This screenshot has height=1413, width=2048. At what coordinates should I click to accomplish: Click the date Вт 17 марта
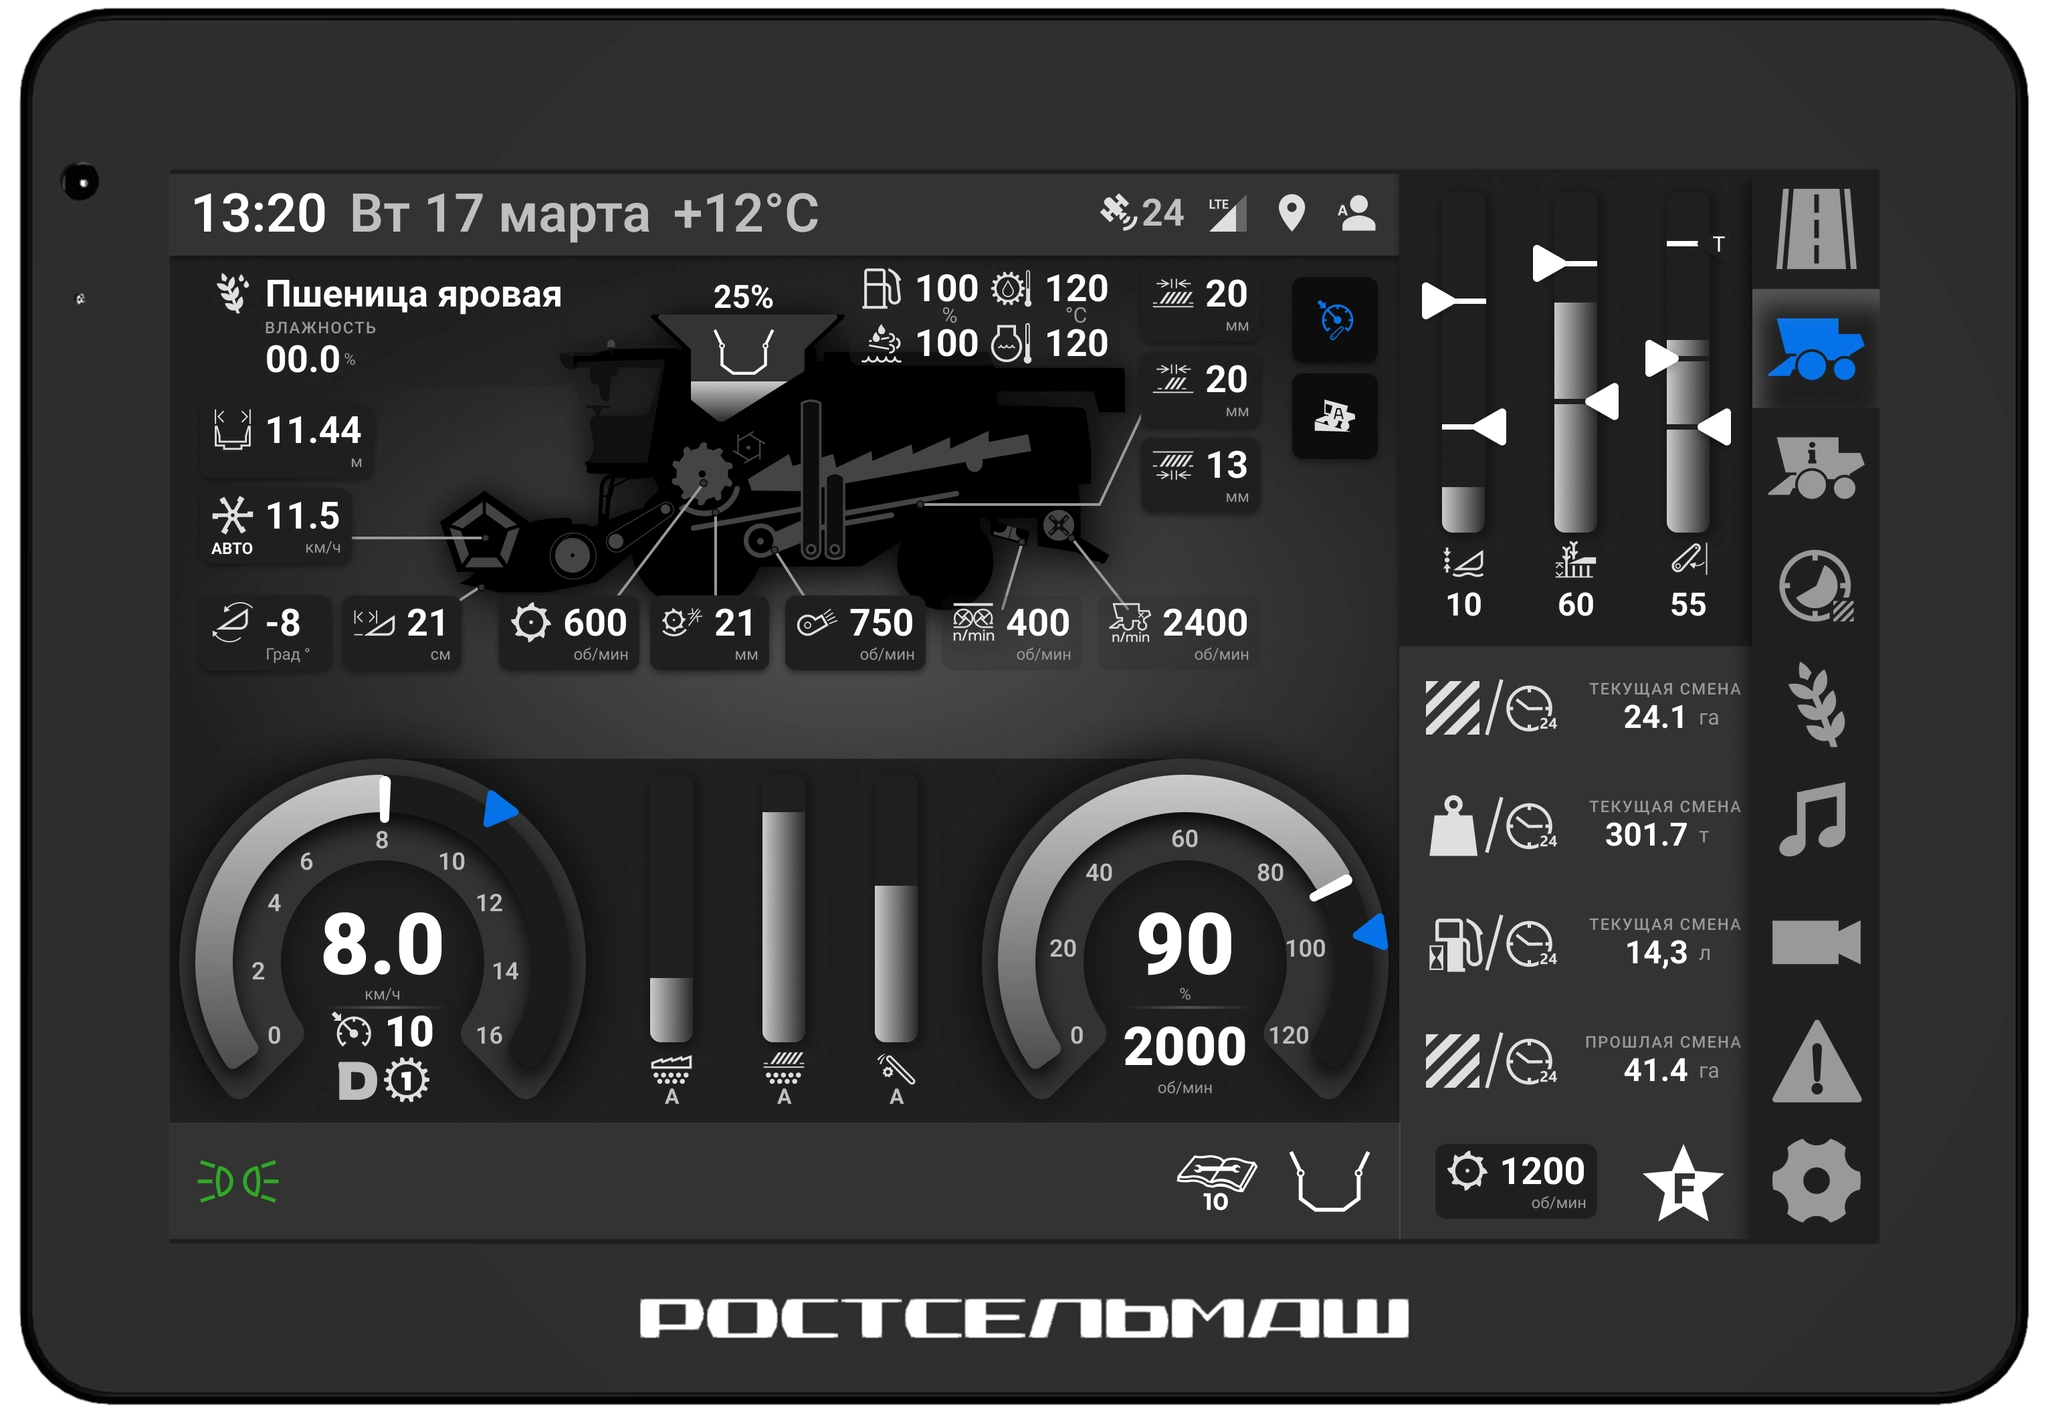tap(500, 213)
